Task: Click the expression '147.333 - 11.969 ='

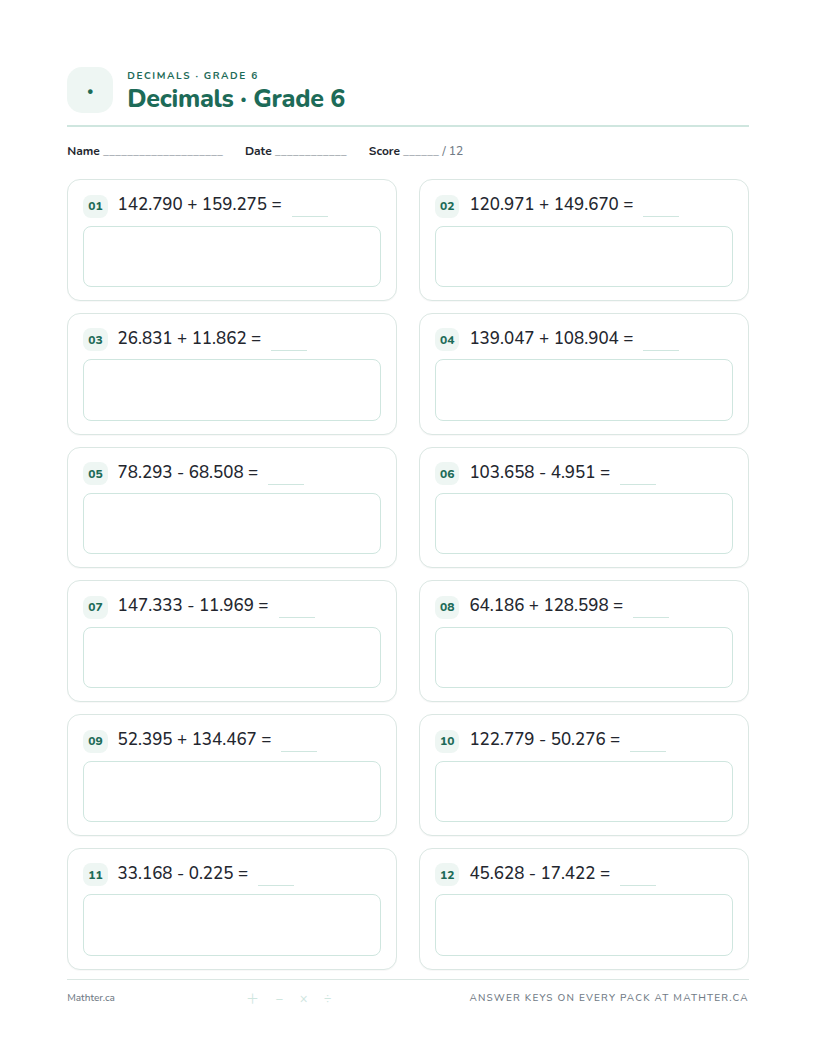Action: coord(193,605)
